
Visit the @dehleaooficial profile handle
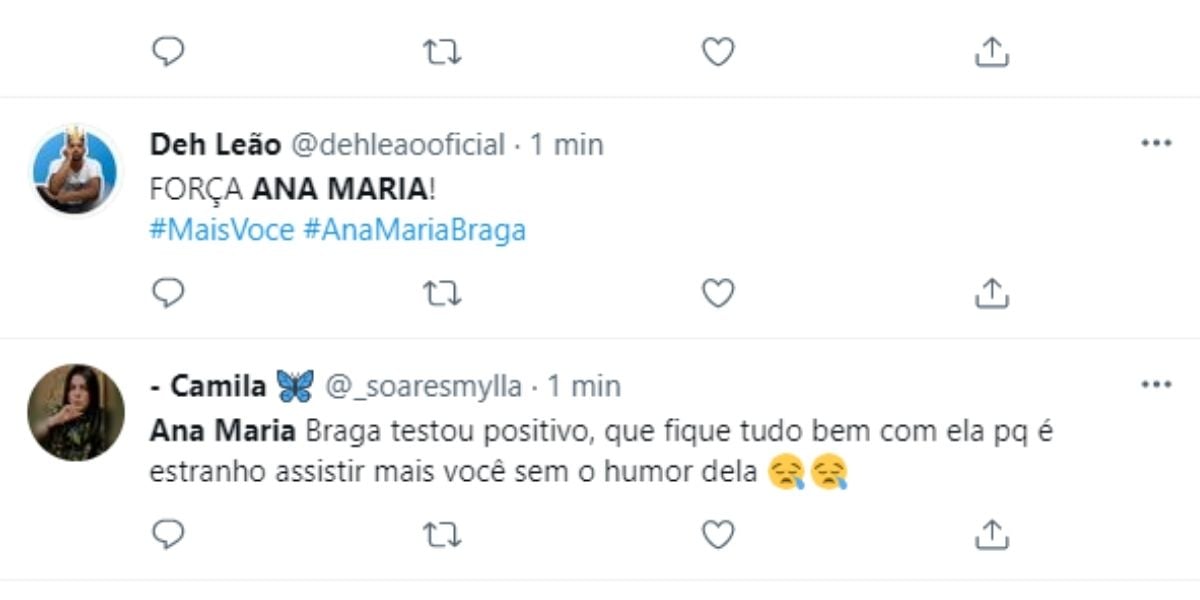[397, 145]
